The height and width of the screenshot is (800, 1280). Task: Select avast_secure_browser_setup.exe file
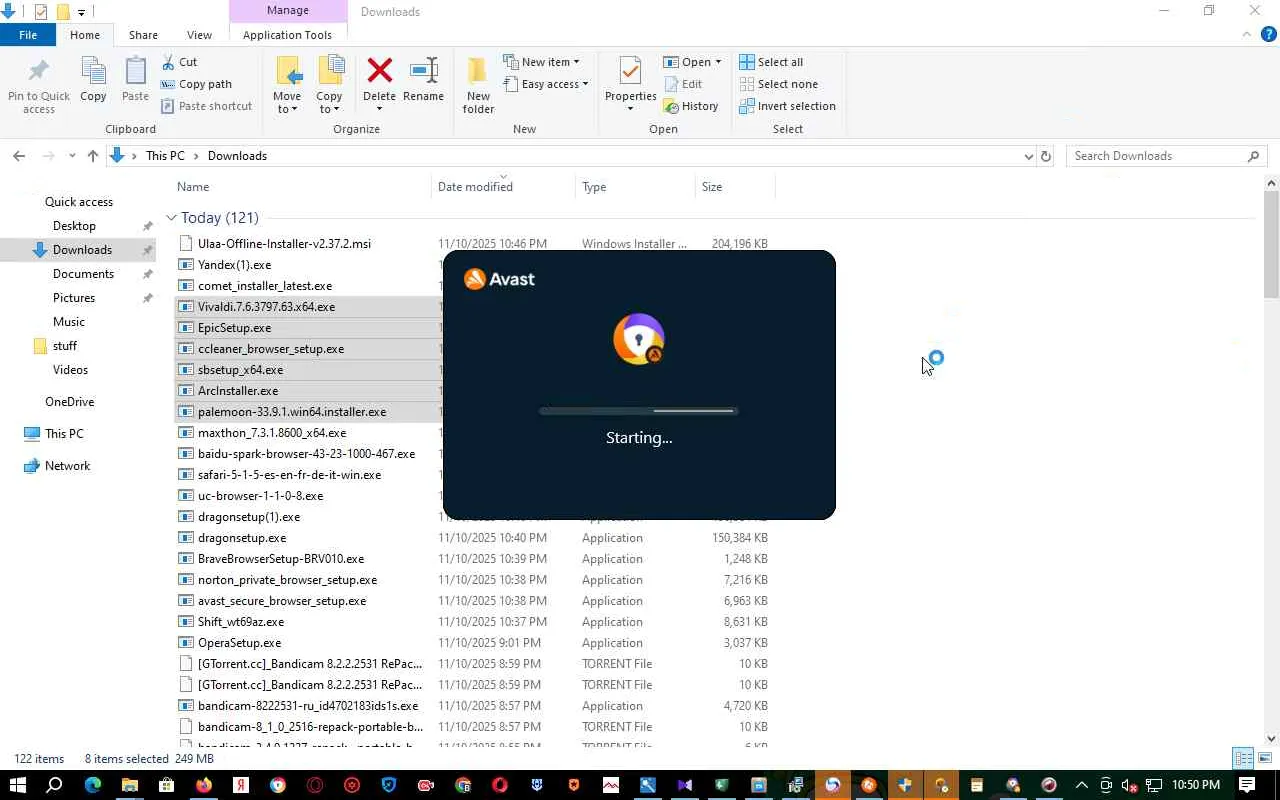coord(282,601)
